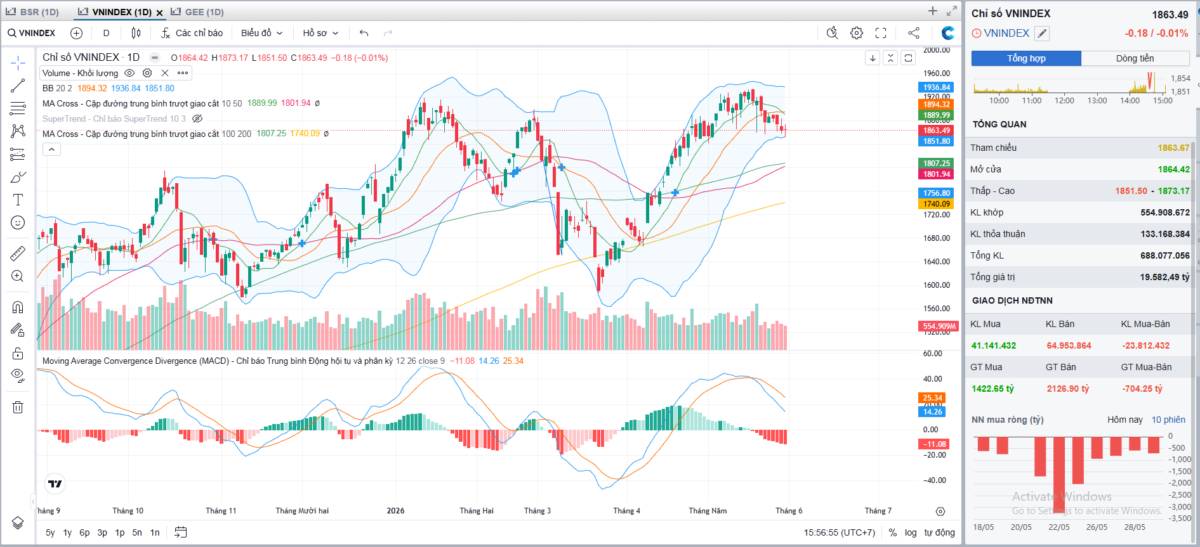The width and height of the screenshot is (1200, 547).
Task: Open go to date calendar icon
Action: click(180, 532)
